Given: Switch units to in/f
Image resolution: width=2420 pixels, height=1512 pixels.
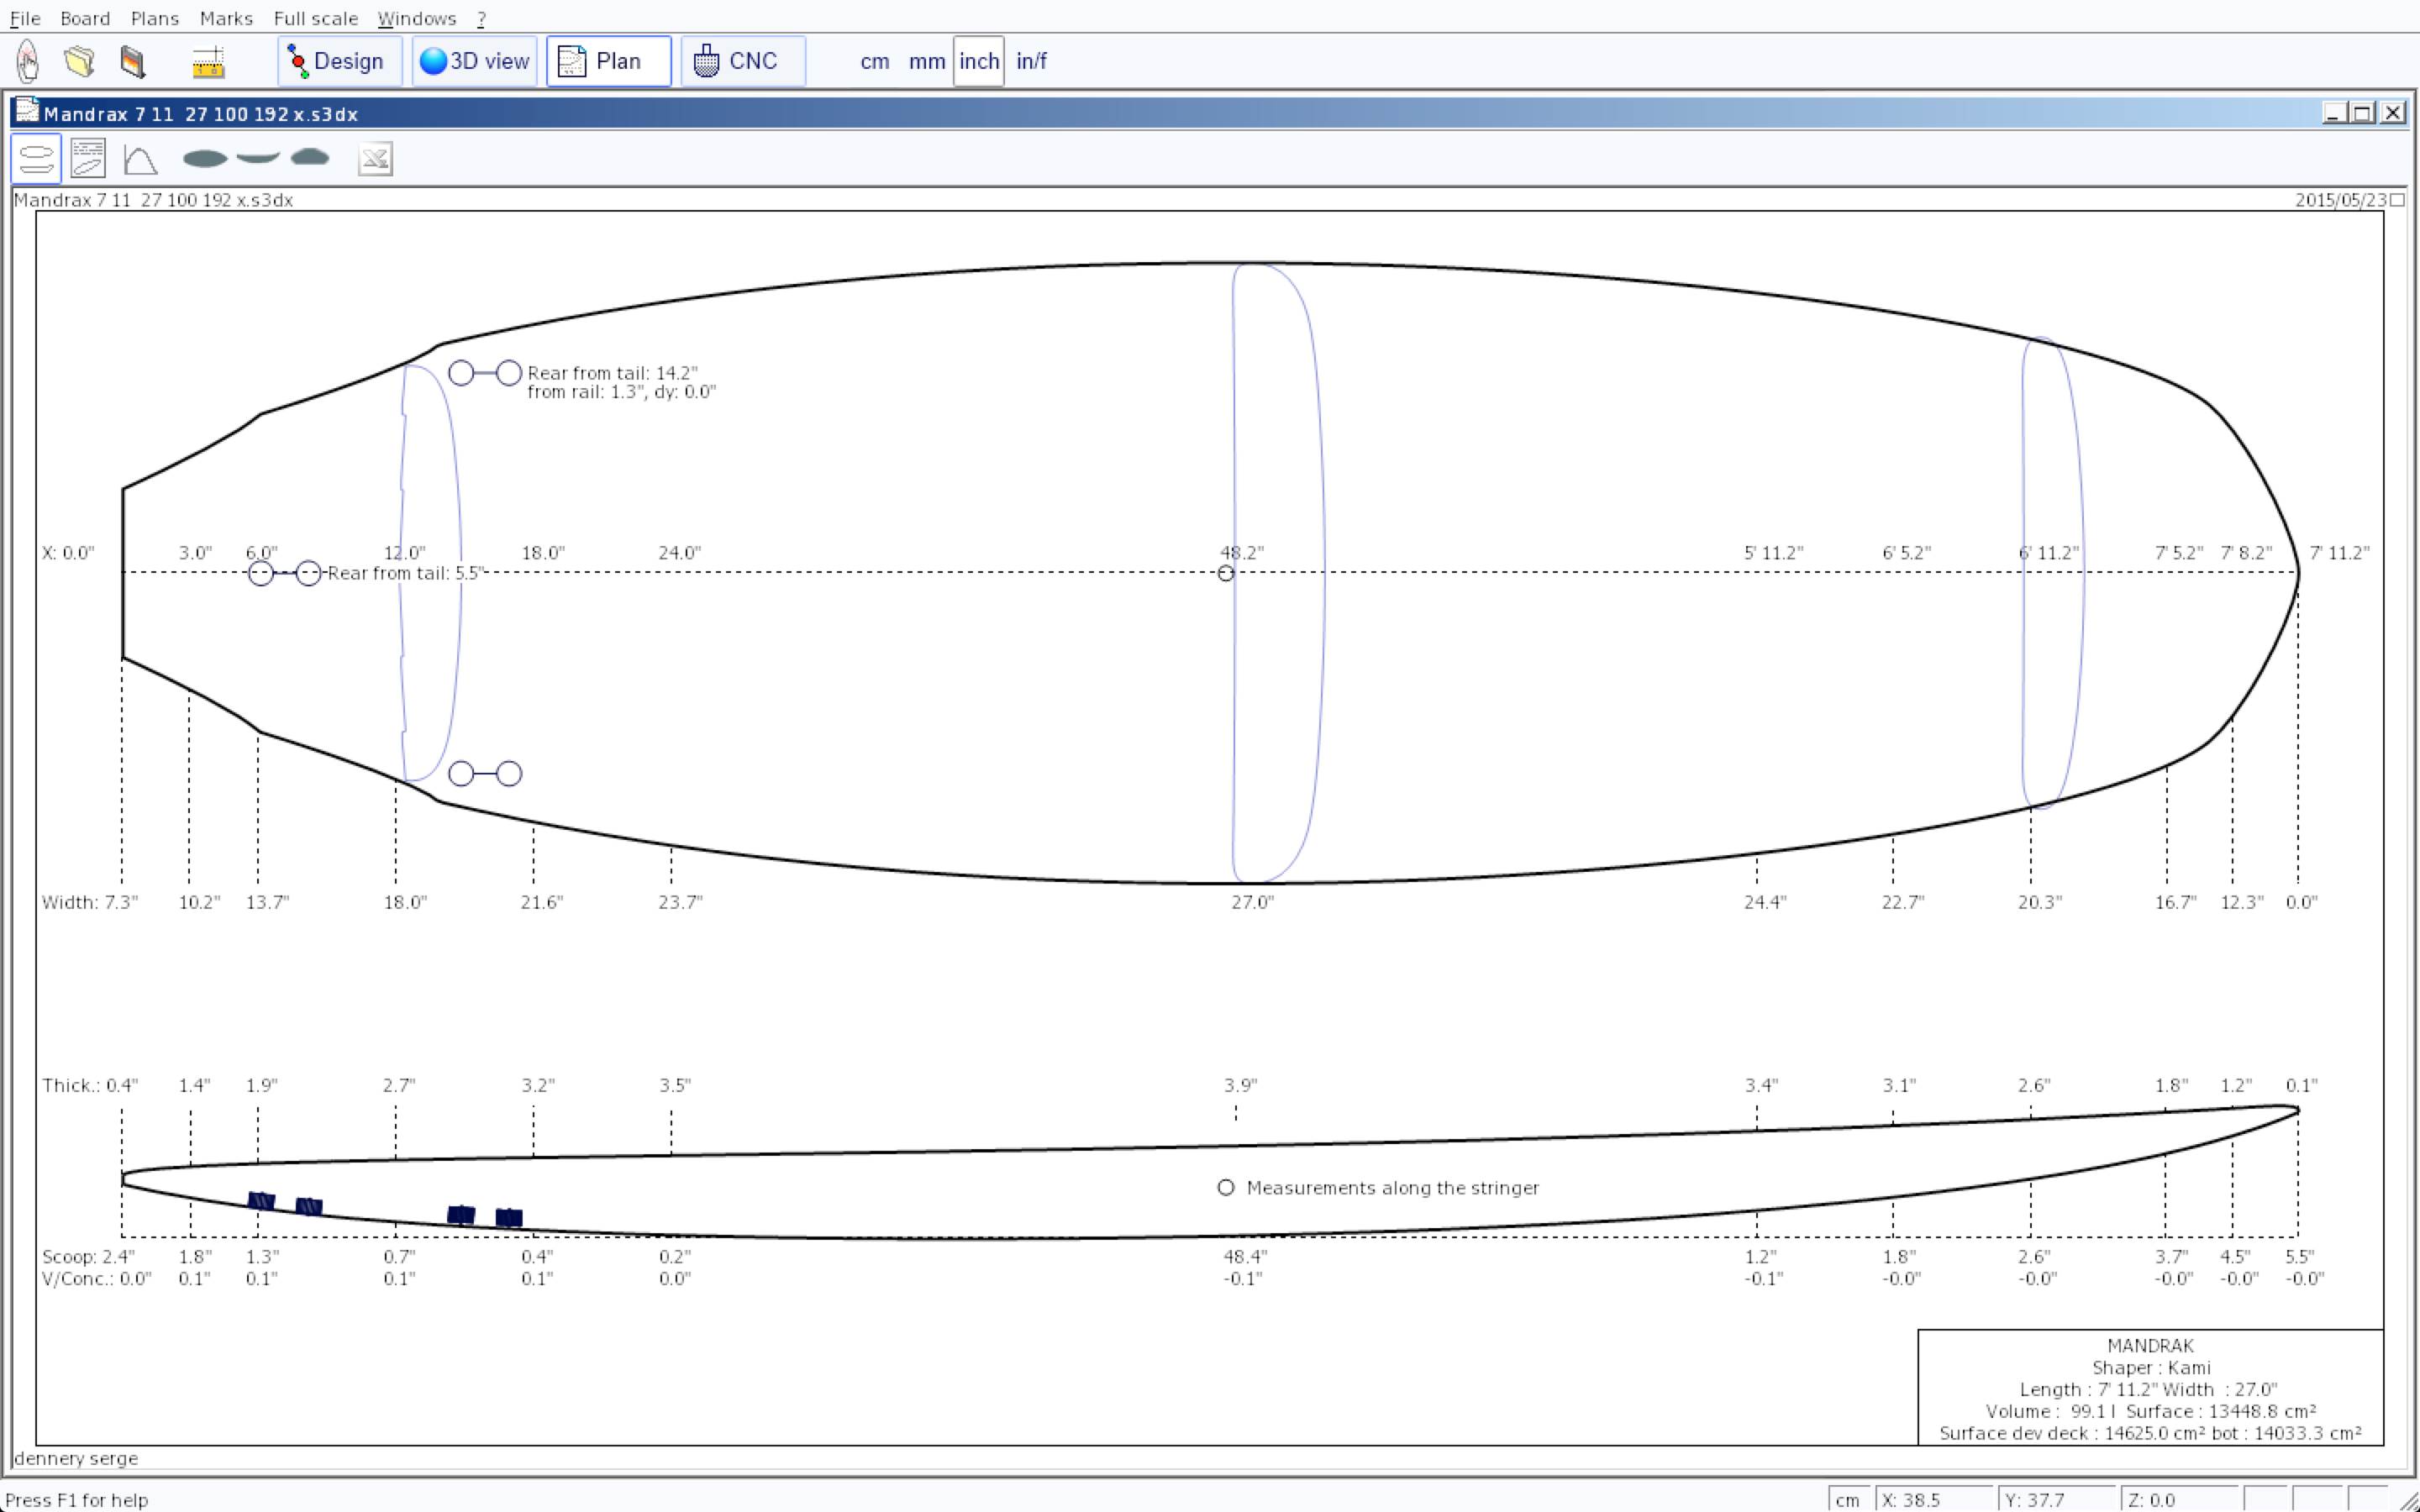Looking at the screenshot, I should point(1031,61).
